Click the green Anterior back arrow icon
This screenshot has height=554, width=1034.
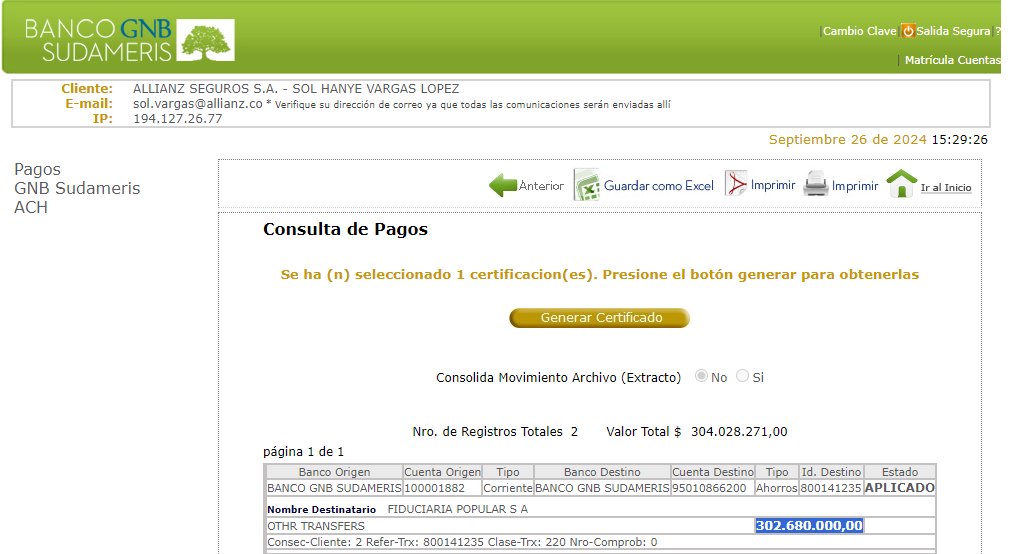pos(502,185)
